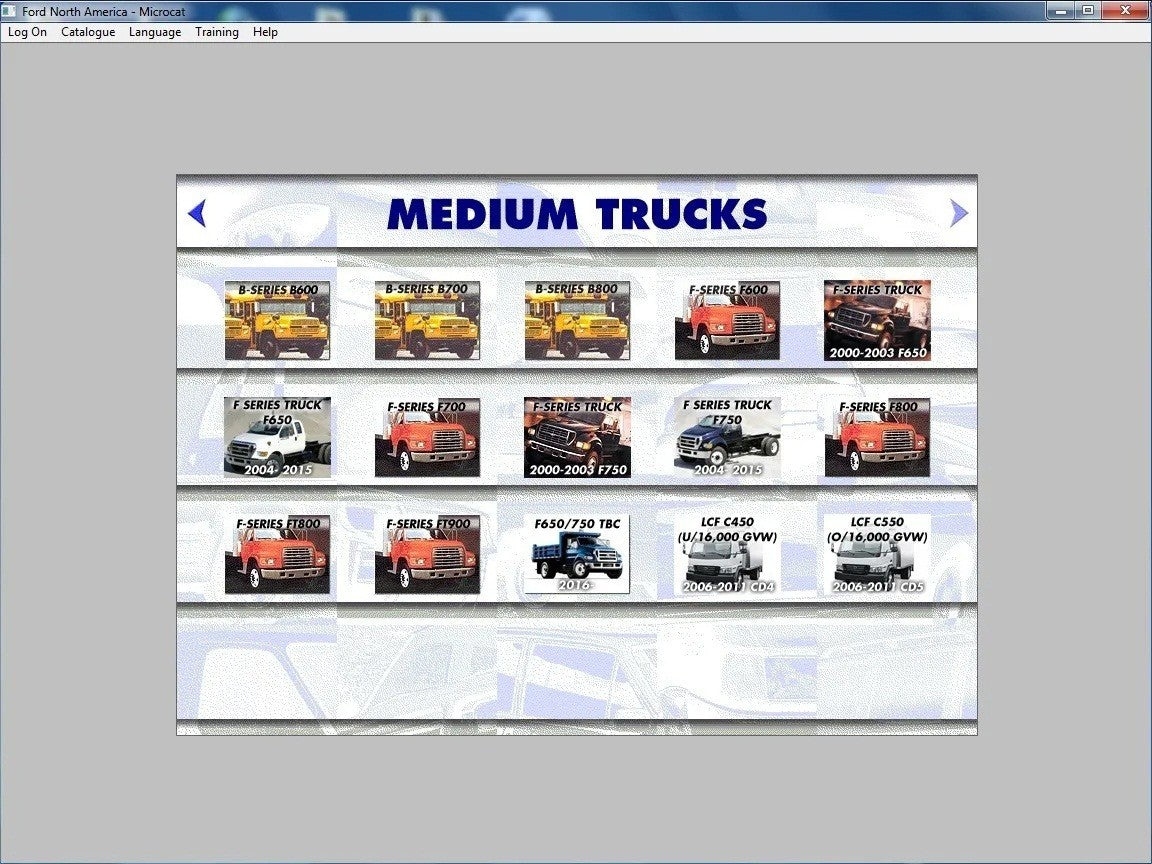Open the 2000-2003 F650 truck catalogue

click(877, 321)
